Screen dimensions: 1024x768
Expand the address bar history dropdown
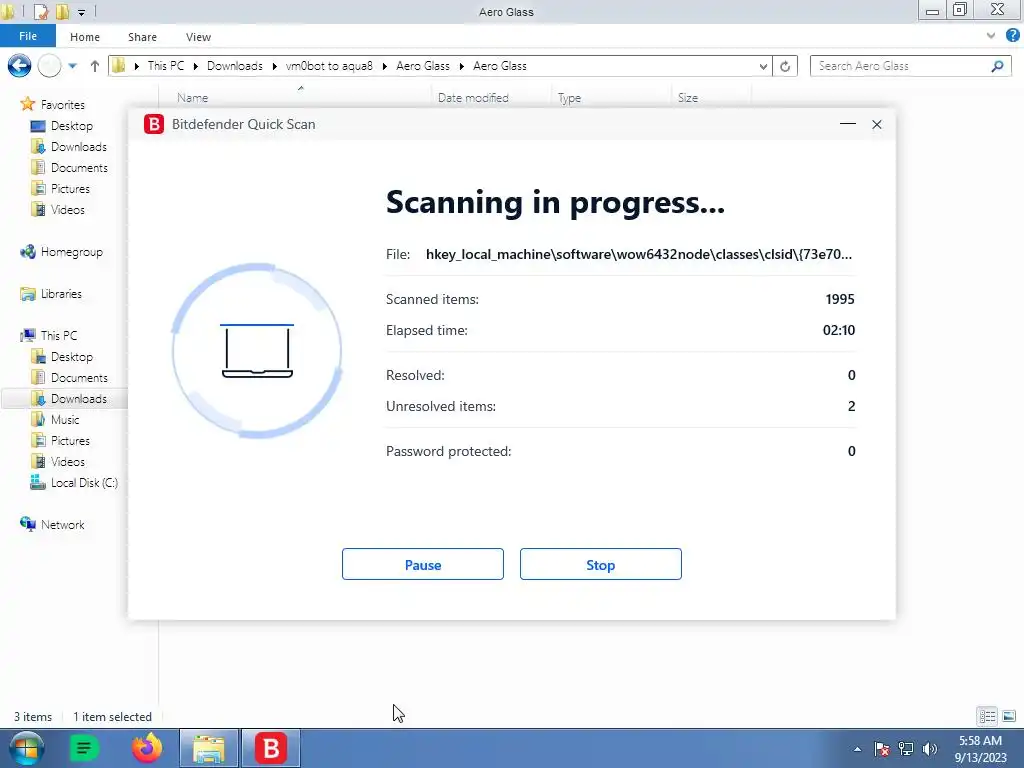[x=763, y=66]
